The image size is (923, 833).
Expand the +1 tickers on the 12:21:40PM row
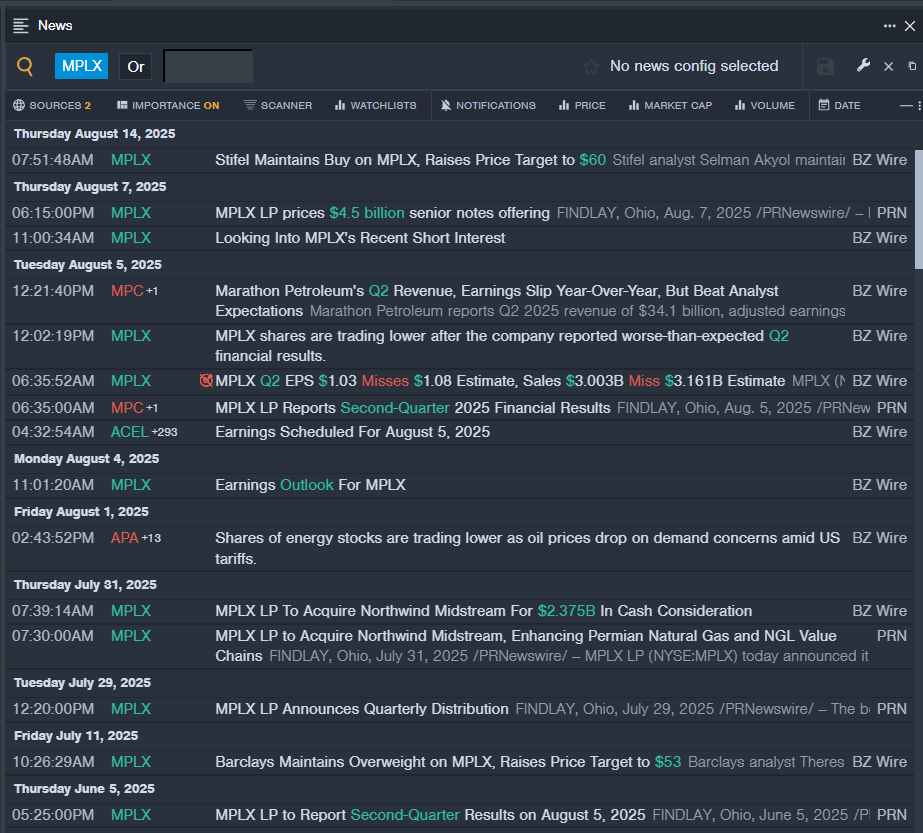(x=152, y=291)
